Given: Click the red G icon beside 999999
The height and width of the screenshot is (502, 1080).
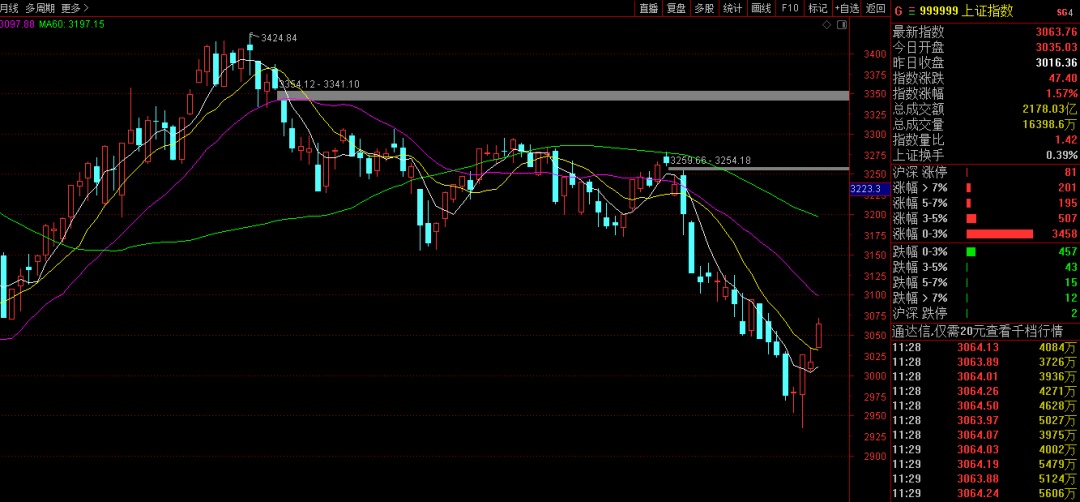Looking at the screenshot, I should click(x=897, y=10).
